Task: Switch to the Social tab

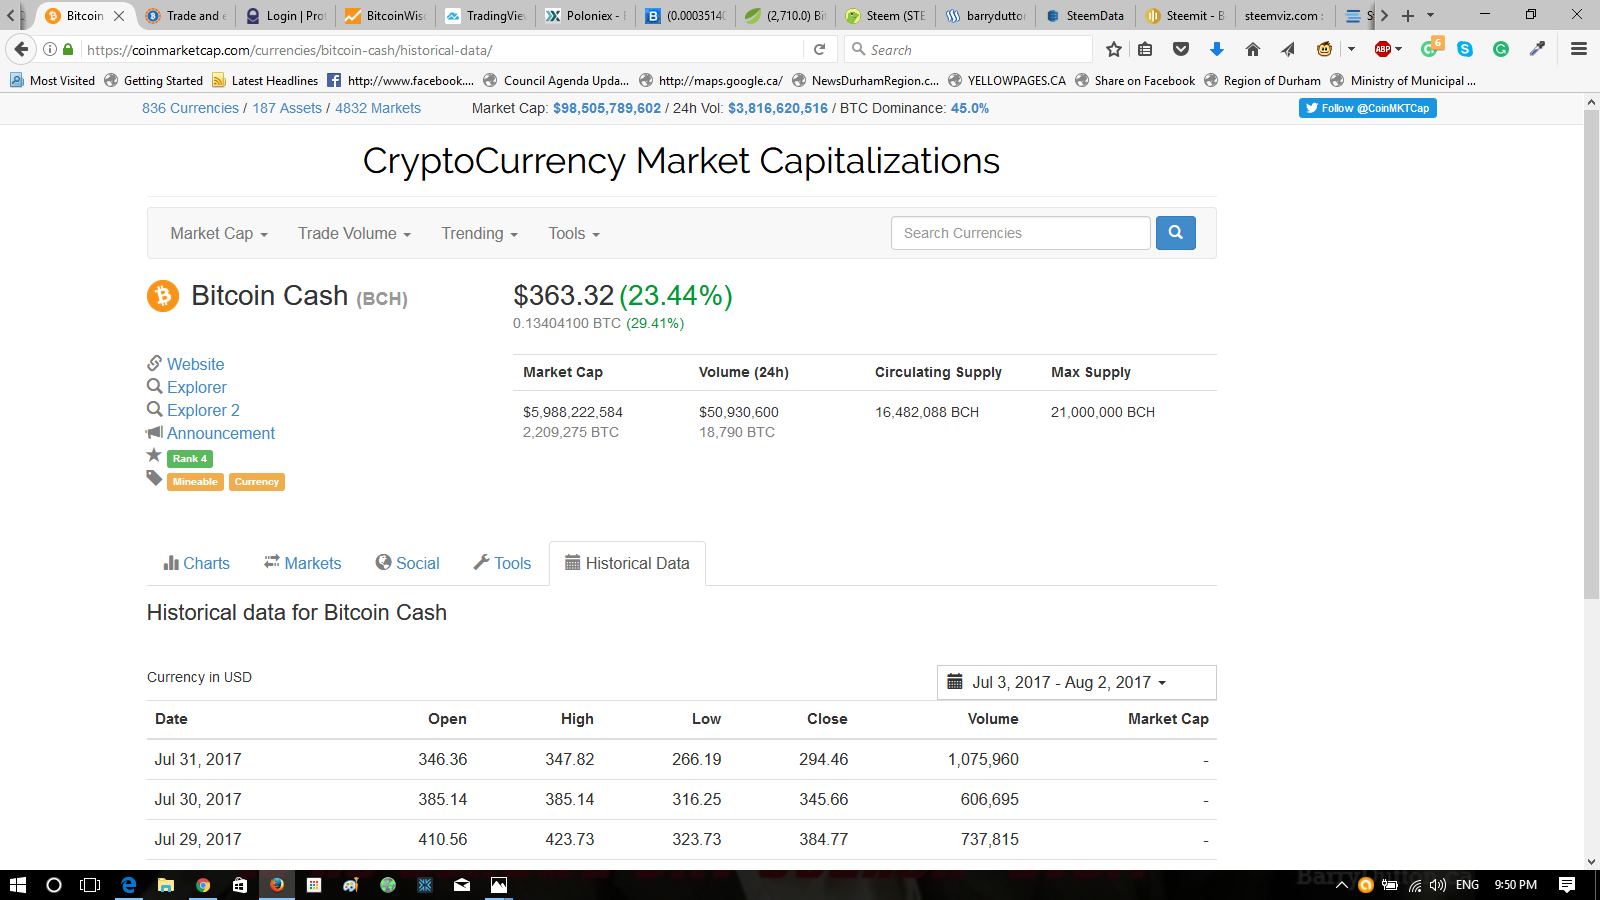Action: pyautogui.click(x=408, y=563)
